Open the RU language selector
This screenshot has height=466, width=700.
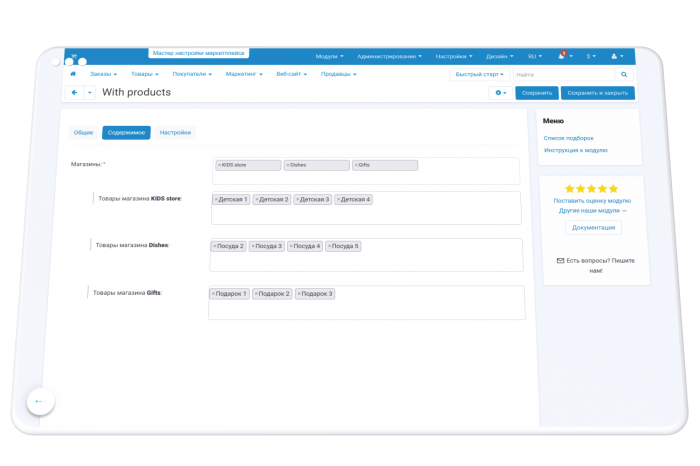click(x=535, y=56)
